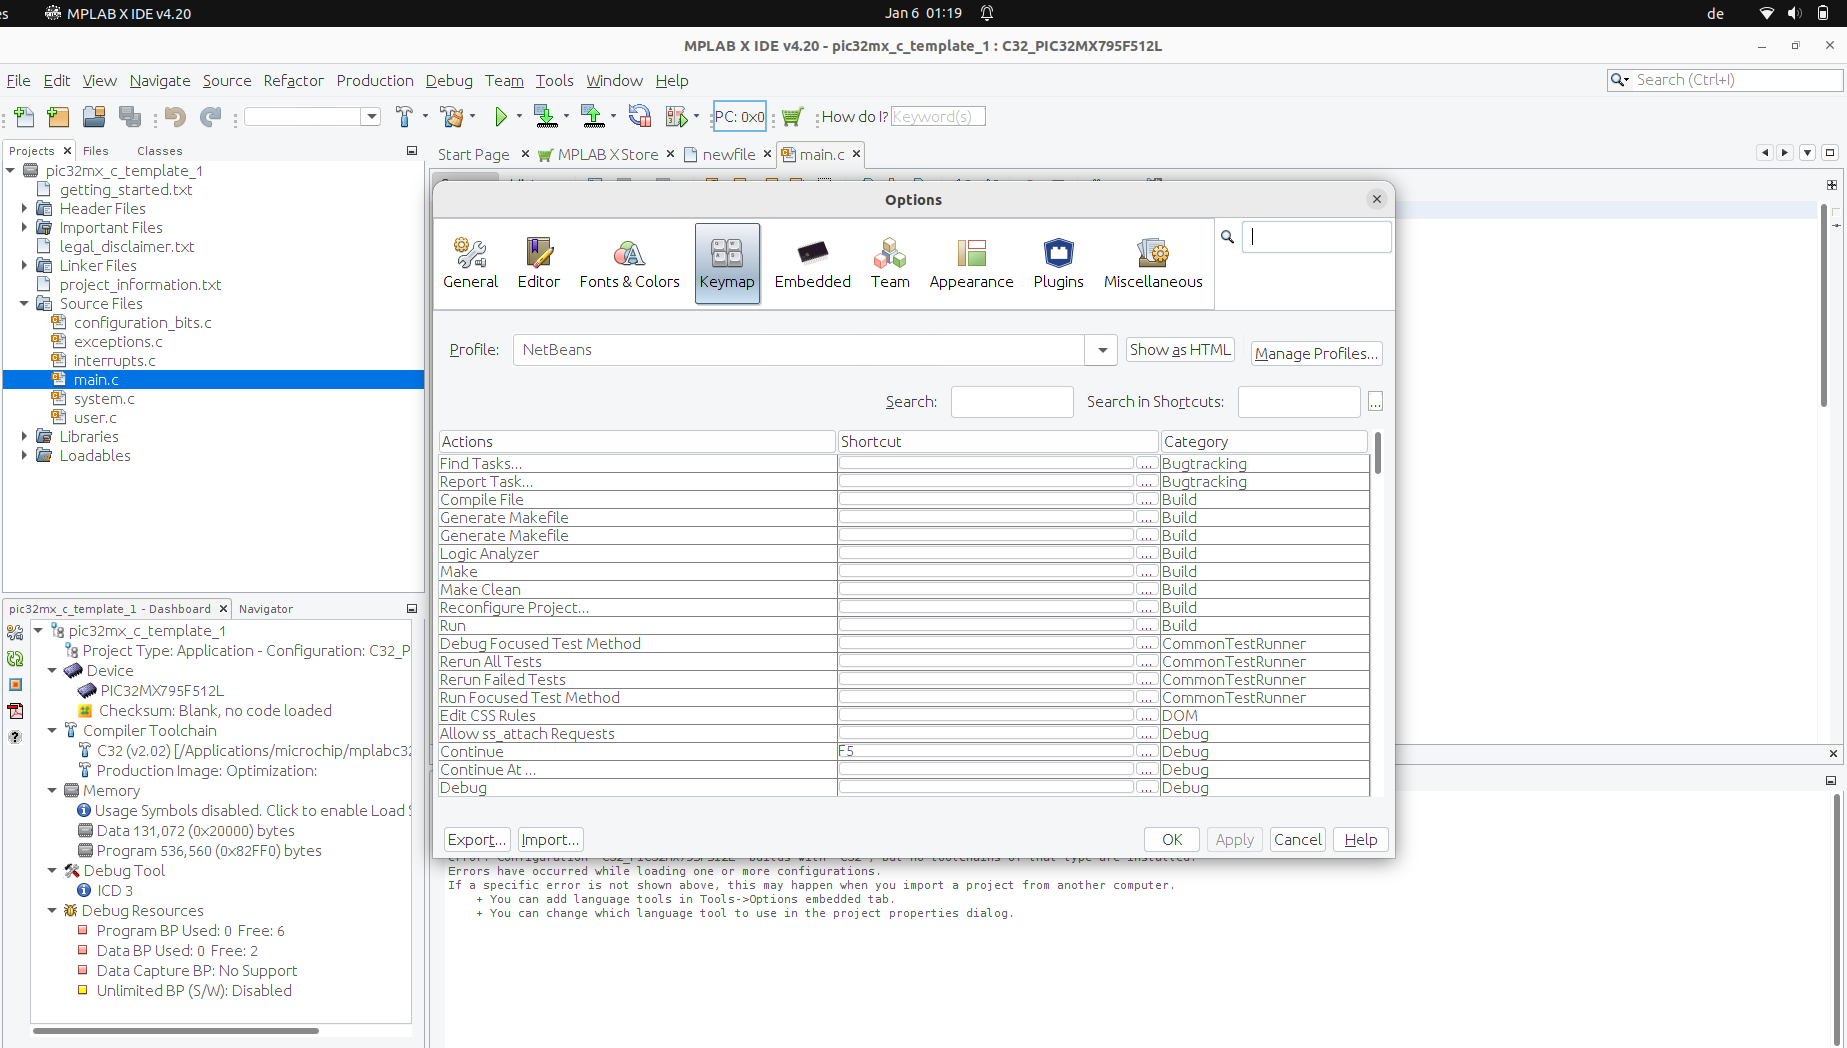Click the Export... button
Viewport: 1847px width, 1048px height.
(477, 840)
